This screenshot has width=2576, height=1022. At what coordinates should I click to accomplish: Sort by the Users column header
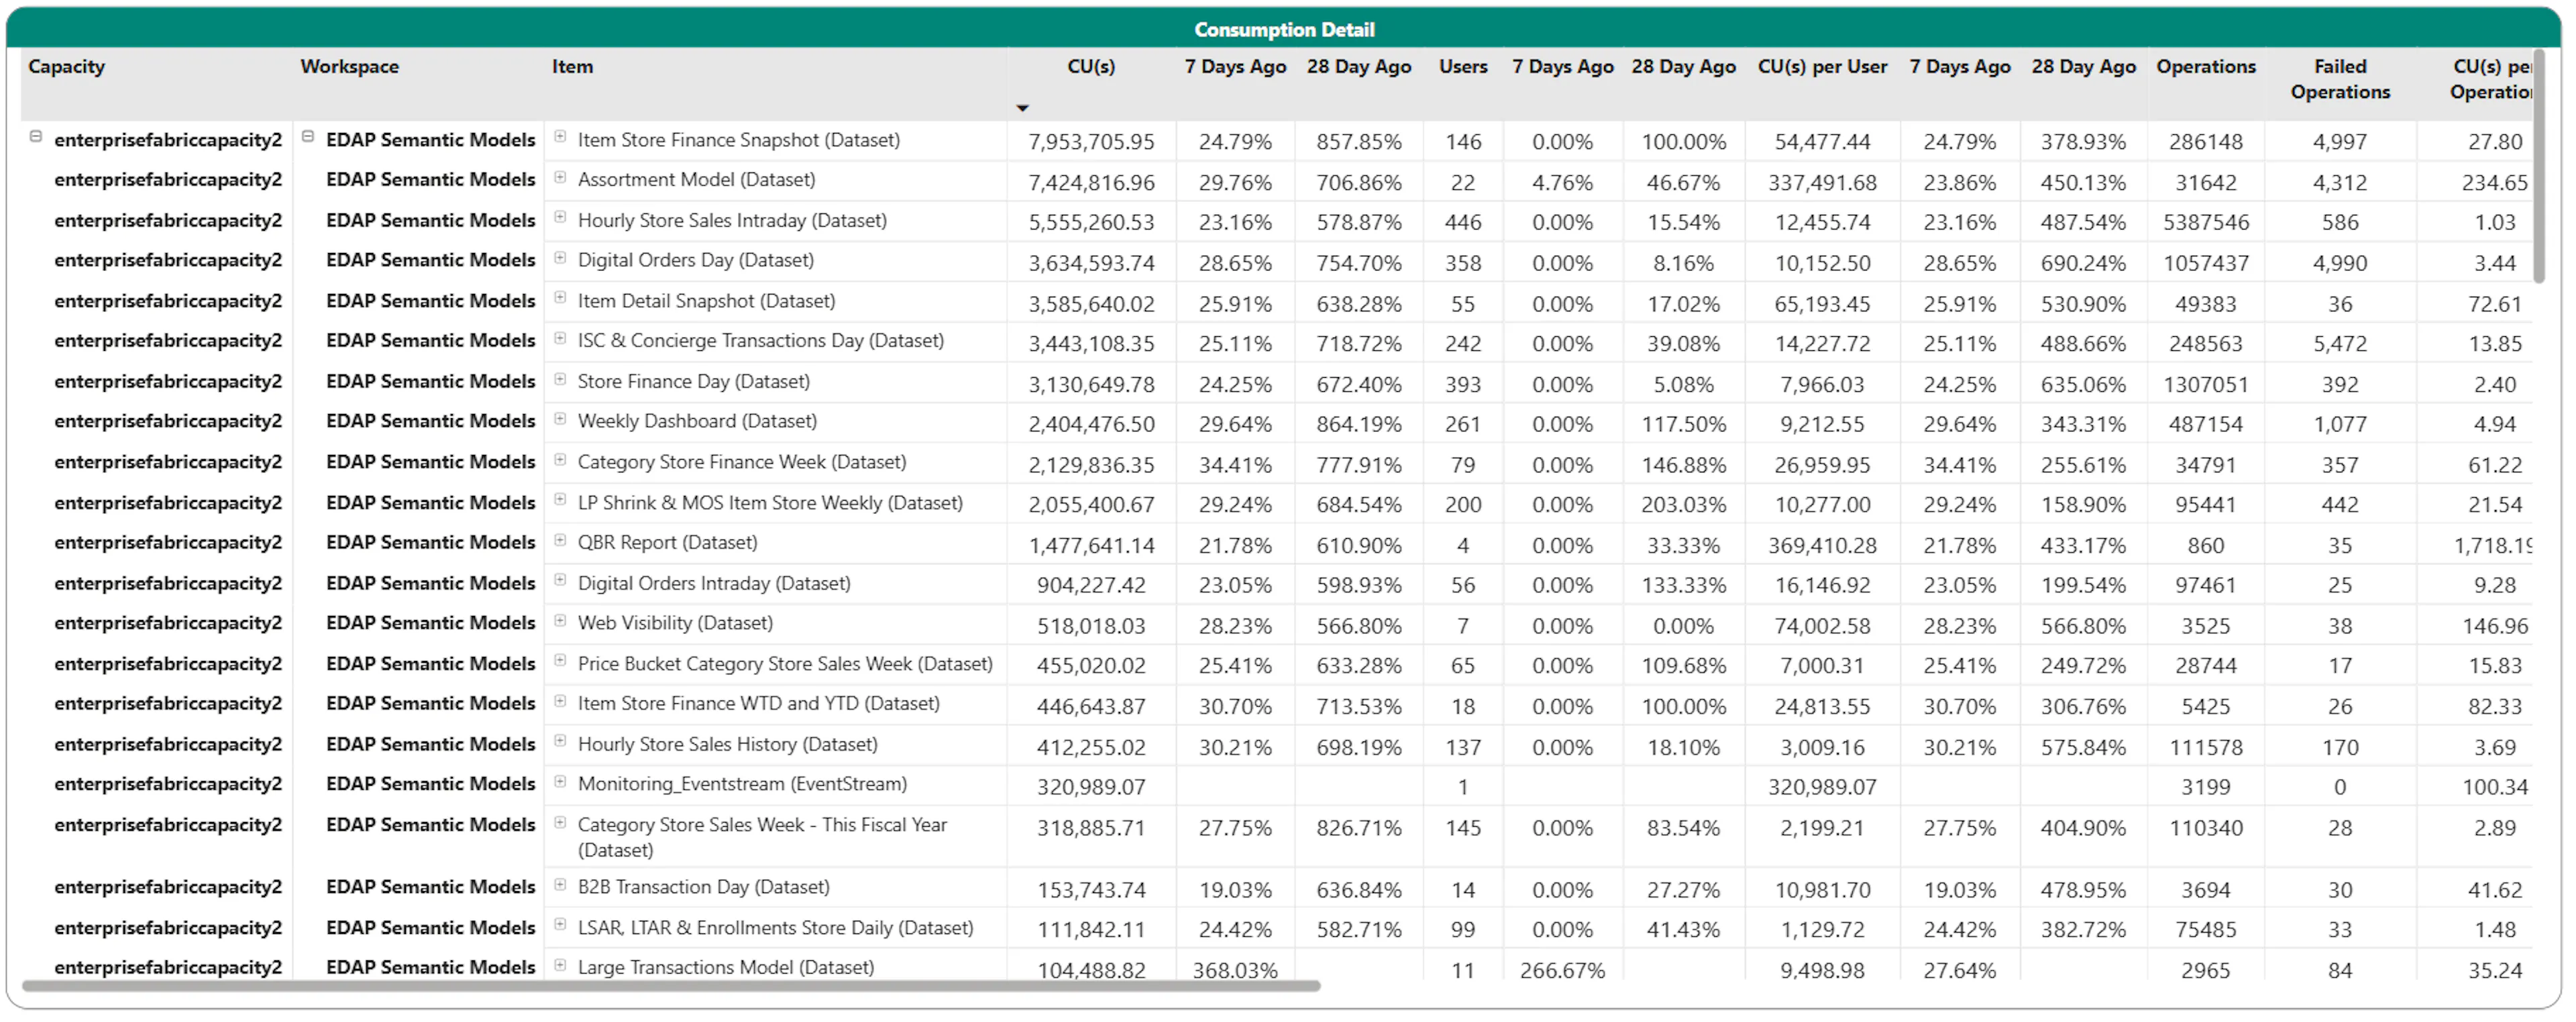click(1463, 67)
